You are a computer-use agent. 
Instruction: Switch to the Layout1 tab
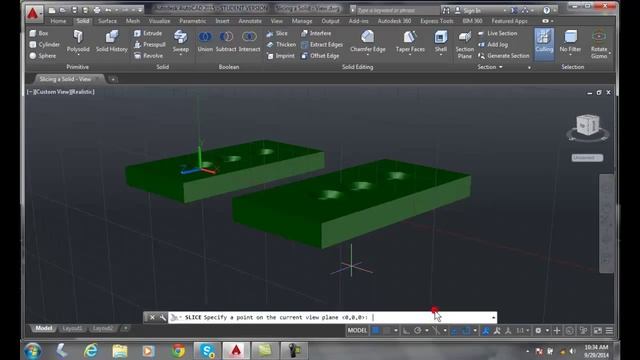coord(72,328)
